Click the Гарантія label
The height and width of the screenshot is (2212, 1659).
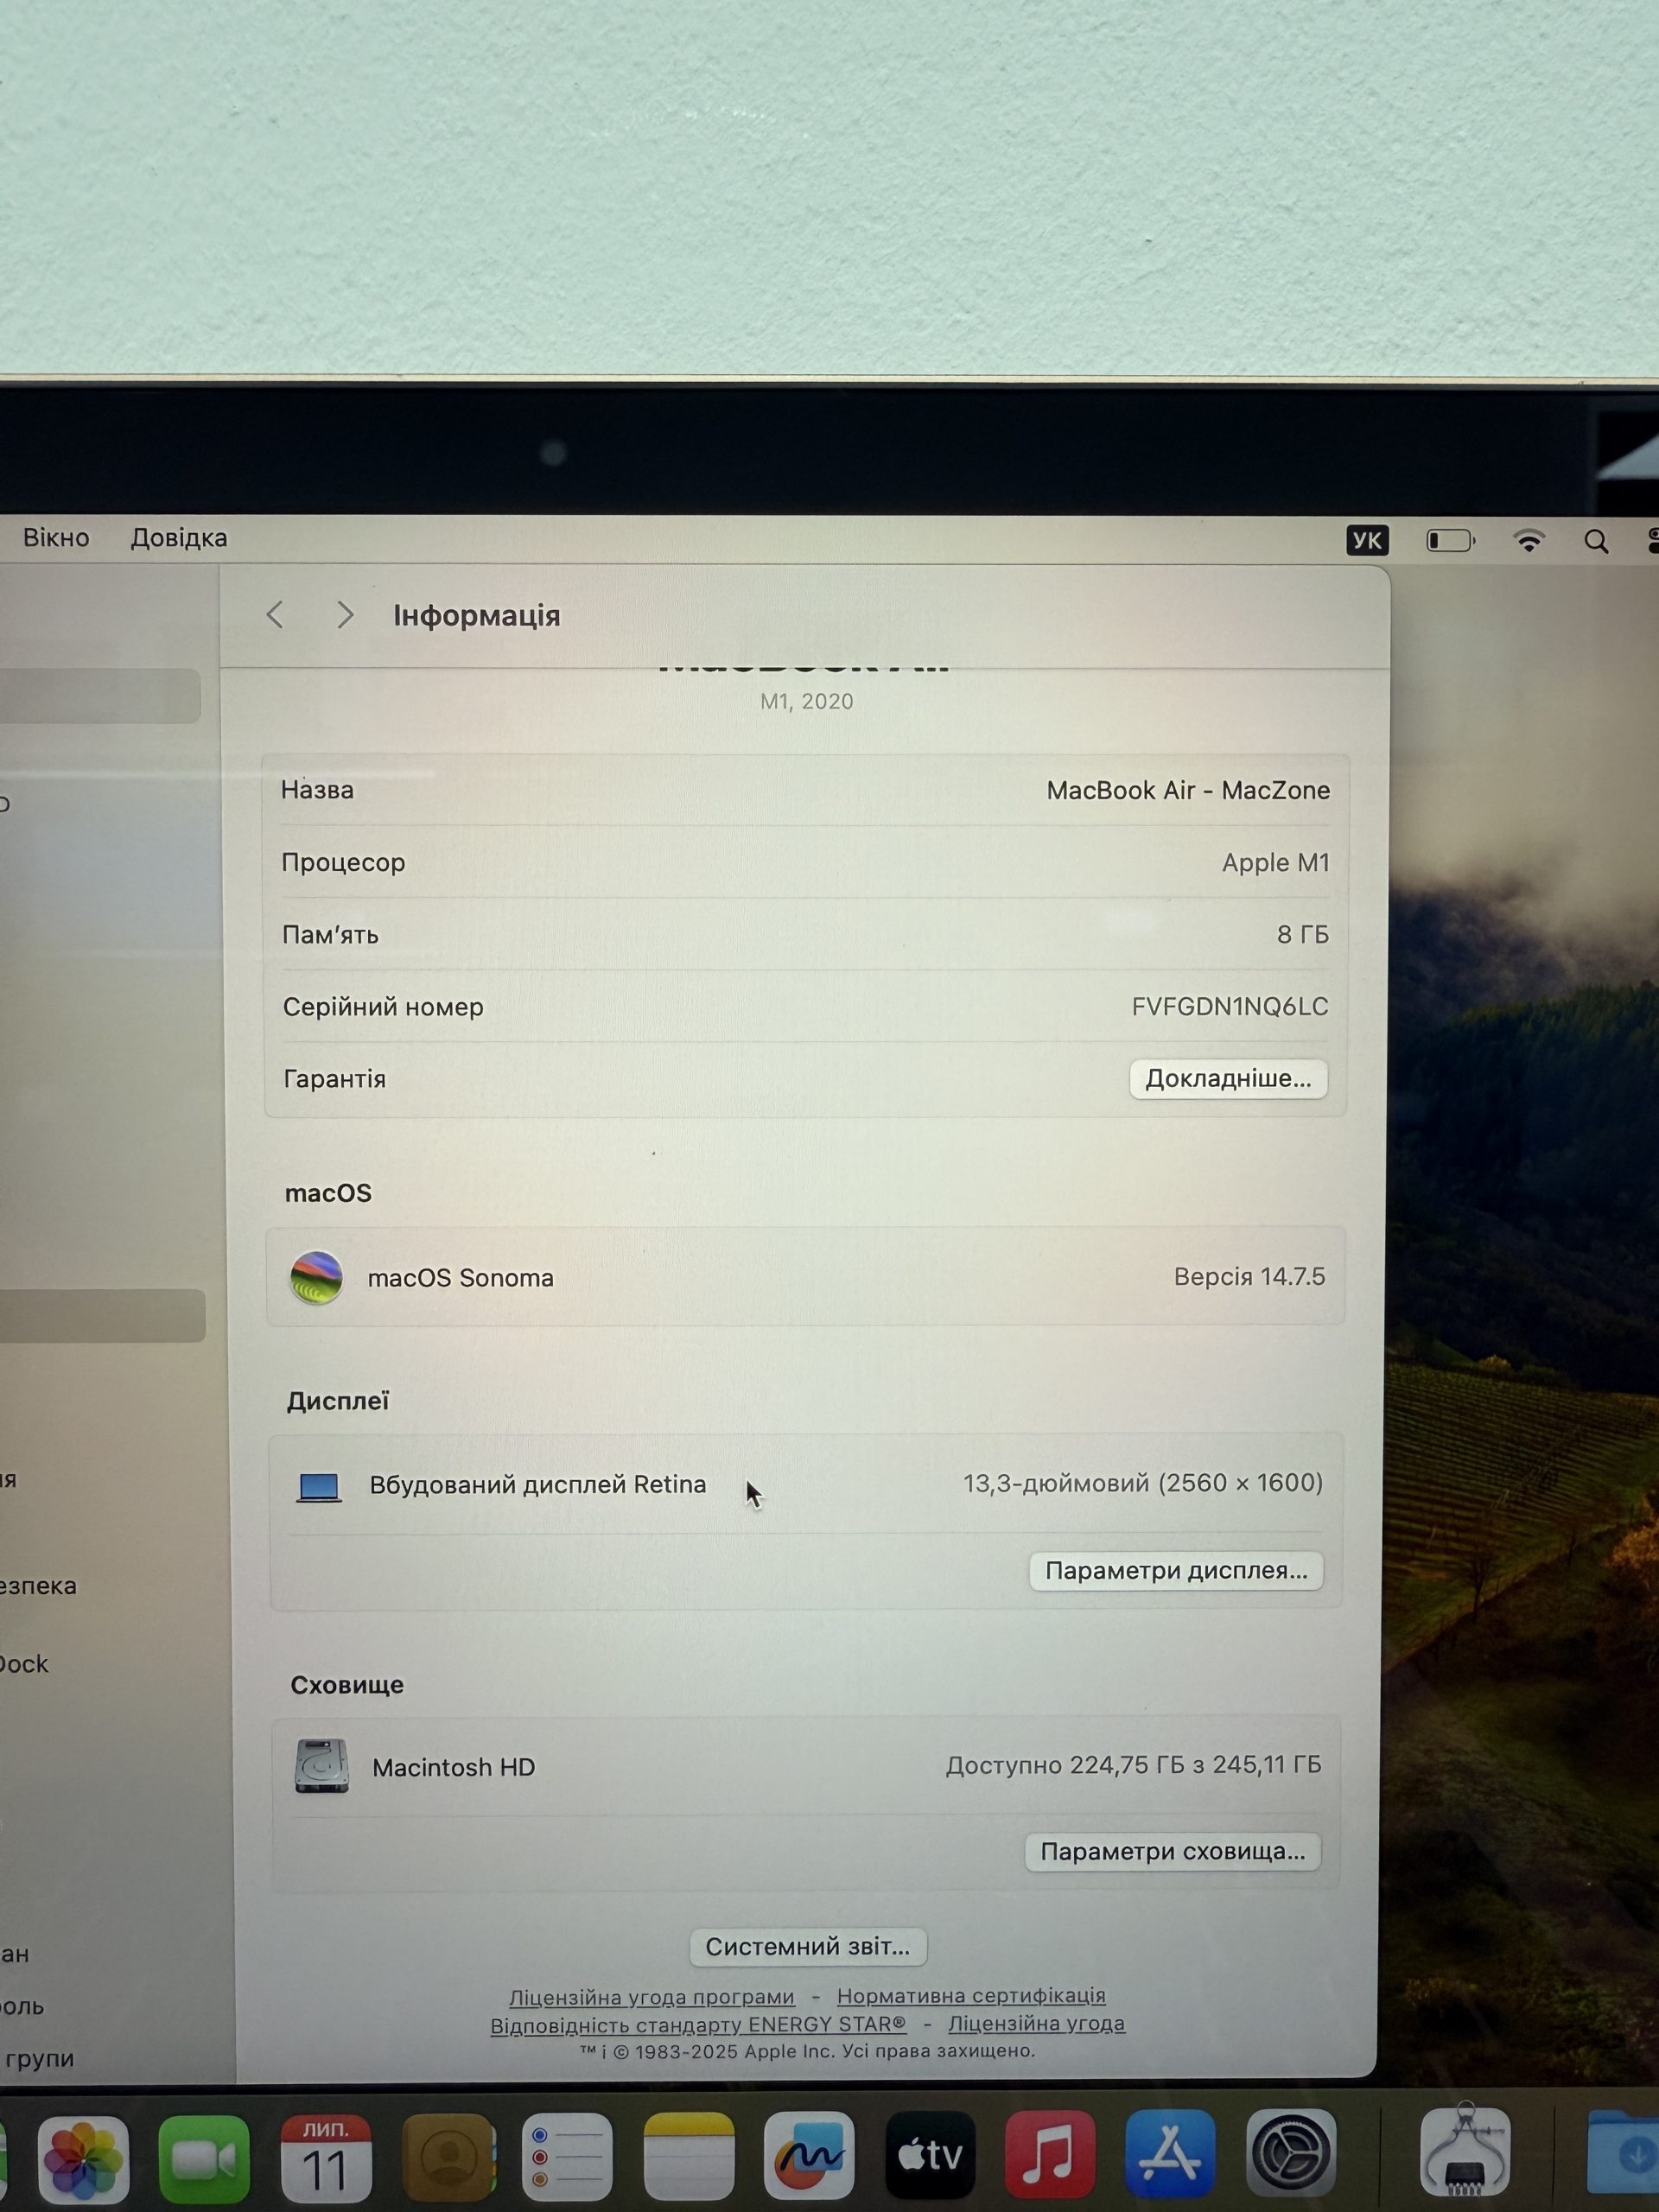335,1080
